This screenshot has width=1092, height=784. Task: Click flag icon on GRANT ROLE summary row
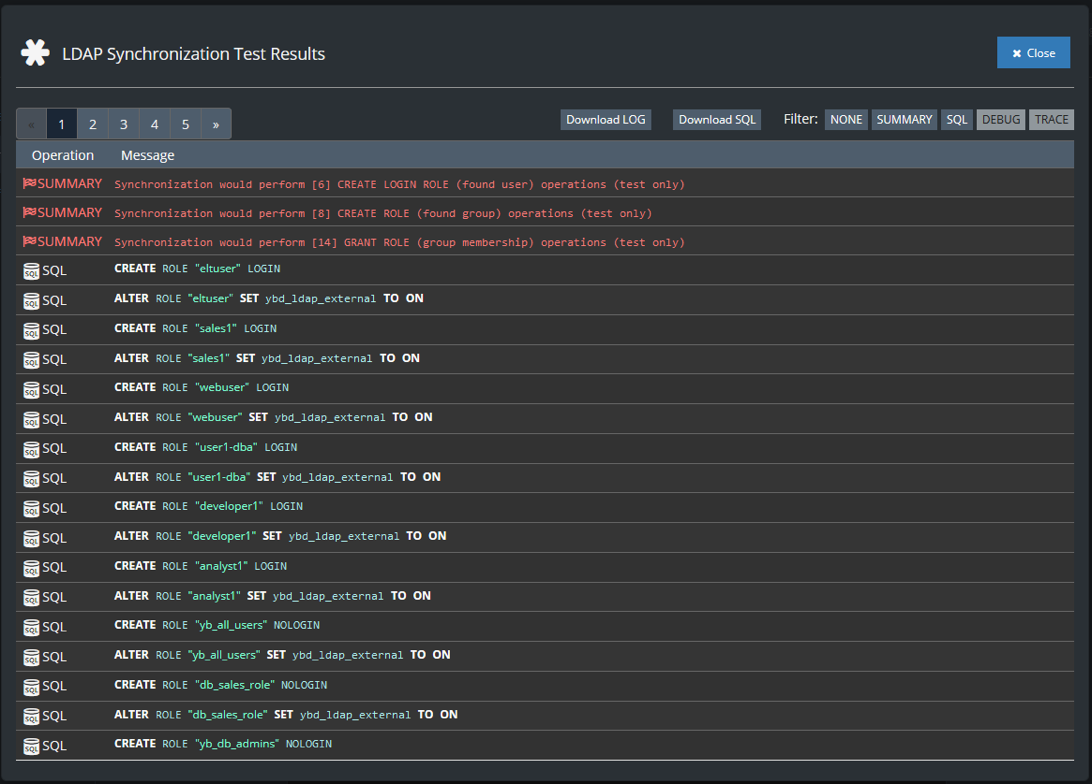click(x=29, y=242)
